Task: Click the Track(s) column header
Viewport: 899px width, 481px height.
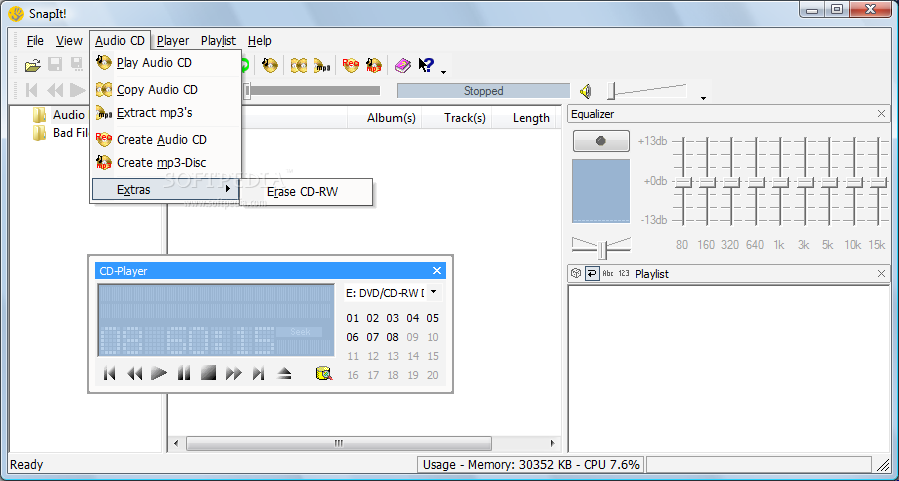Action: click(456, 118)
